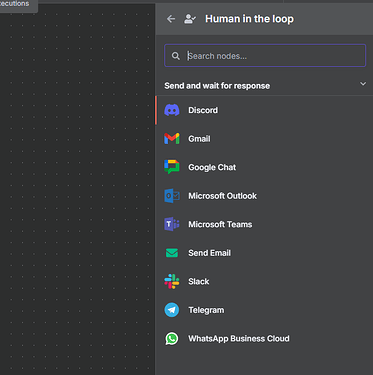Select the Discord logo icon
Image resolution: width=373 pixels, height=375 pixels.
(172, 110)
